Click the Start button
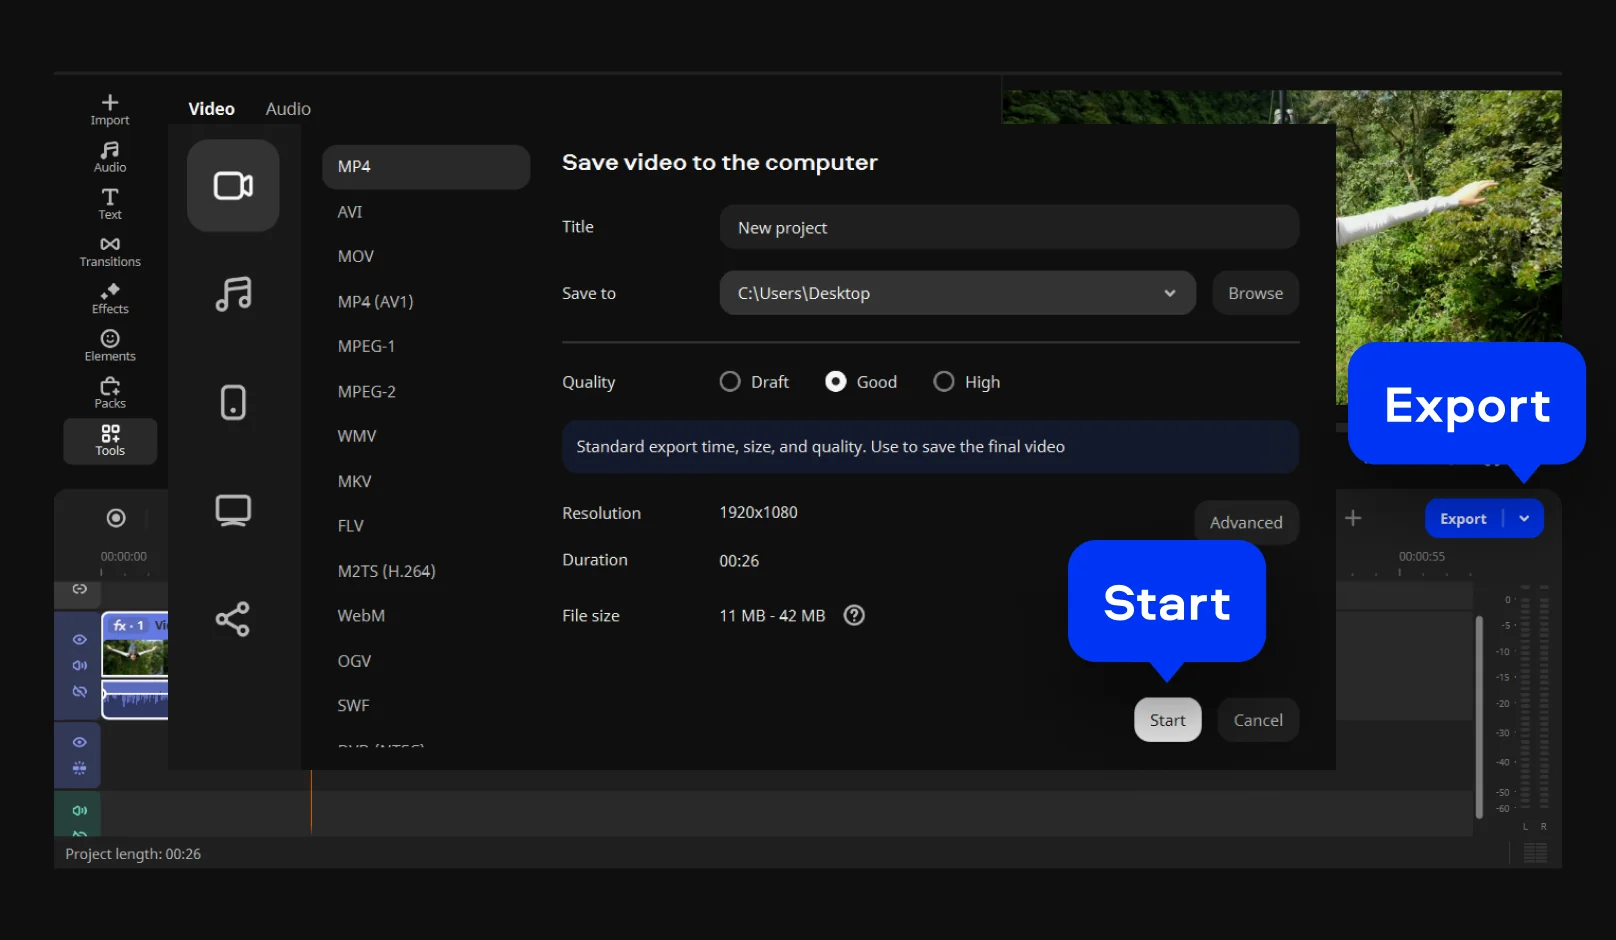The height and width of the screenshot is (940, 1616). [x=1167, y=720]
